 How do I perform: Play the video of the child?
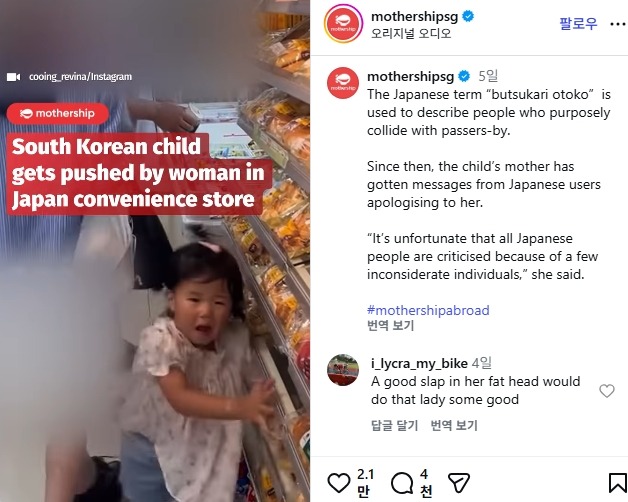pyautogui.click(x=155, y=251)
